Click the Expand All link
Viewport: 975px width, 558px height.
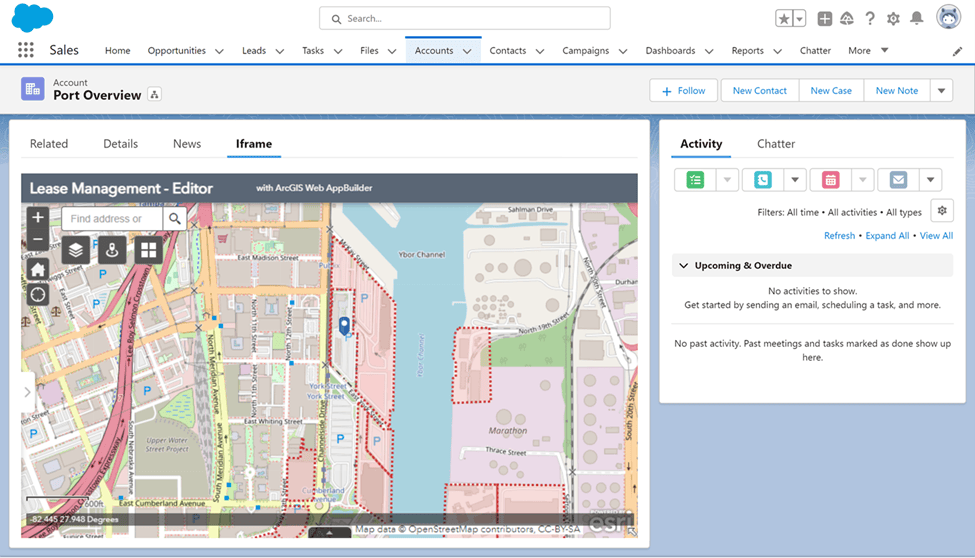coord(887,236)
